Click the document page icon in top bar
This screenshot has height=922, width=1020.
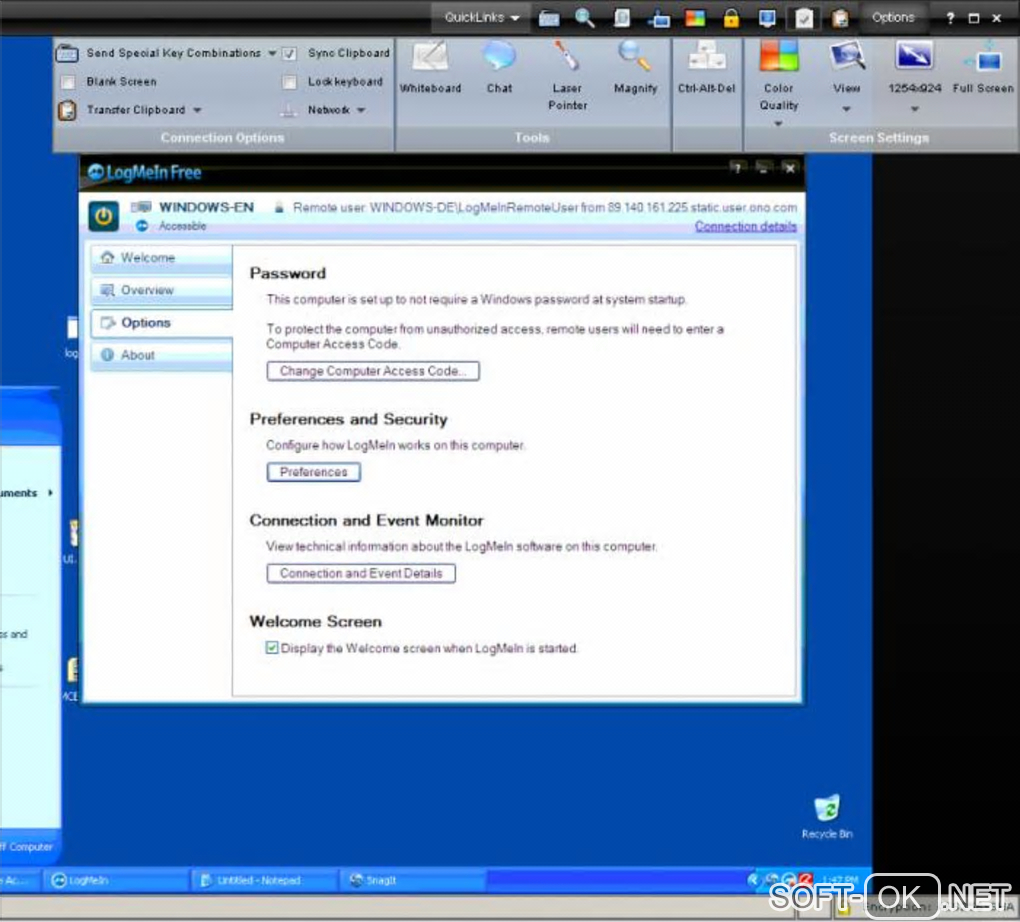pyautogui.click(x=622, y=18)
